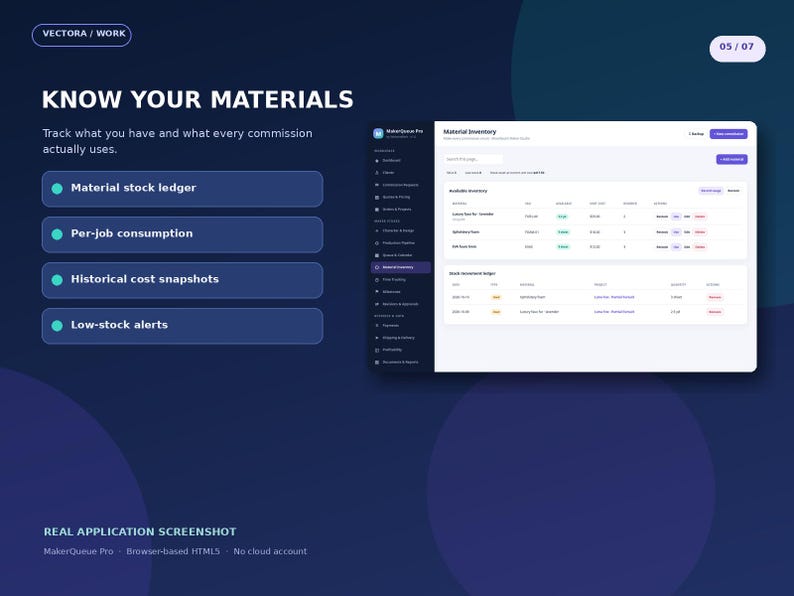
Task: Open the Upholstery foam ledger project link
Action: pyautogui.click(x=614, y=297)
